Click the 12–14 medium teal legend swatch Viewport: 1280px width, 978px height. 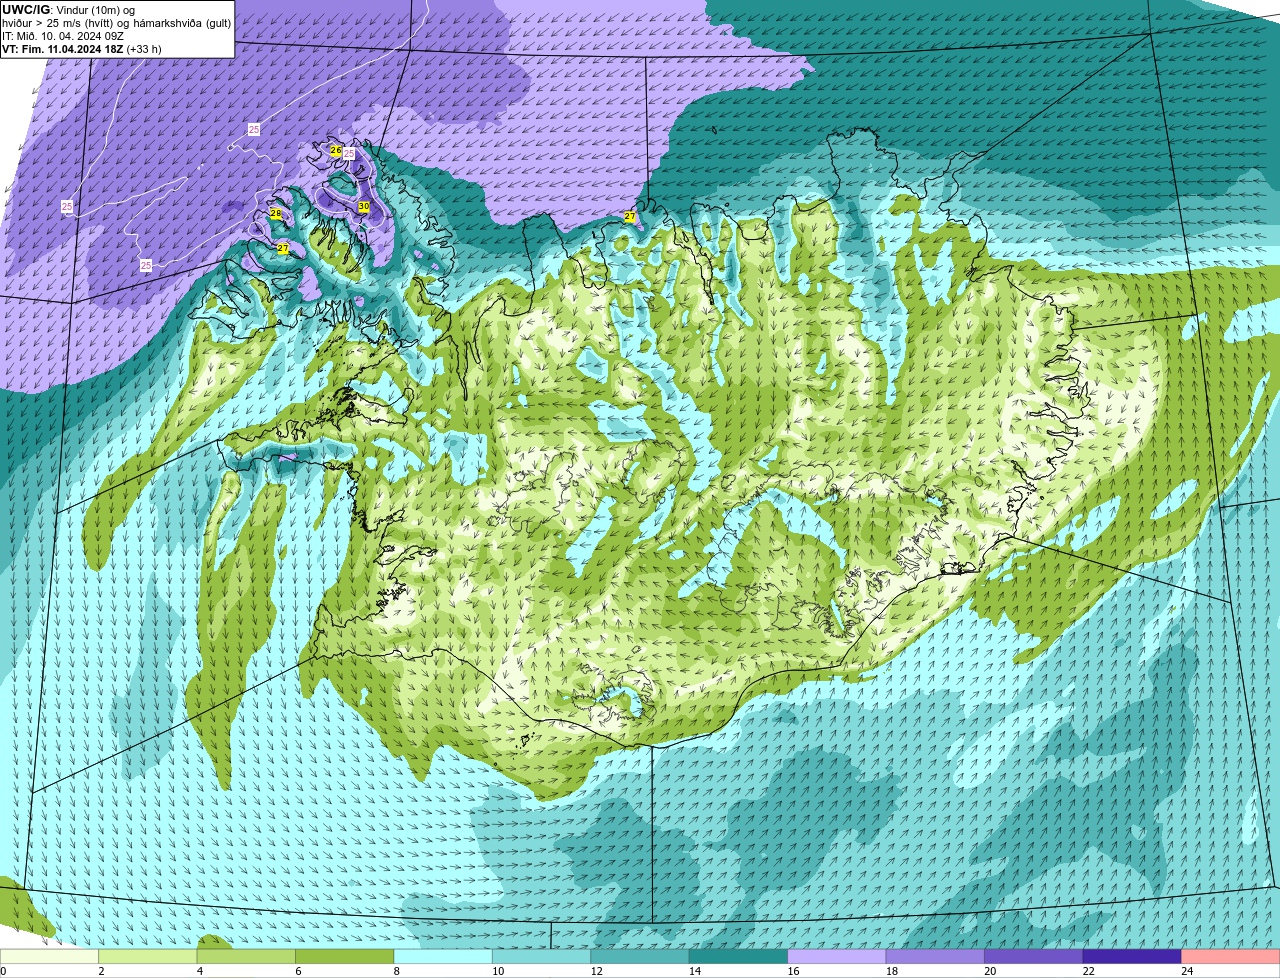coord(641,956)
